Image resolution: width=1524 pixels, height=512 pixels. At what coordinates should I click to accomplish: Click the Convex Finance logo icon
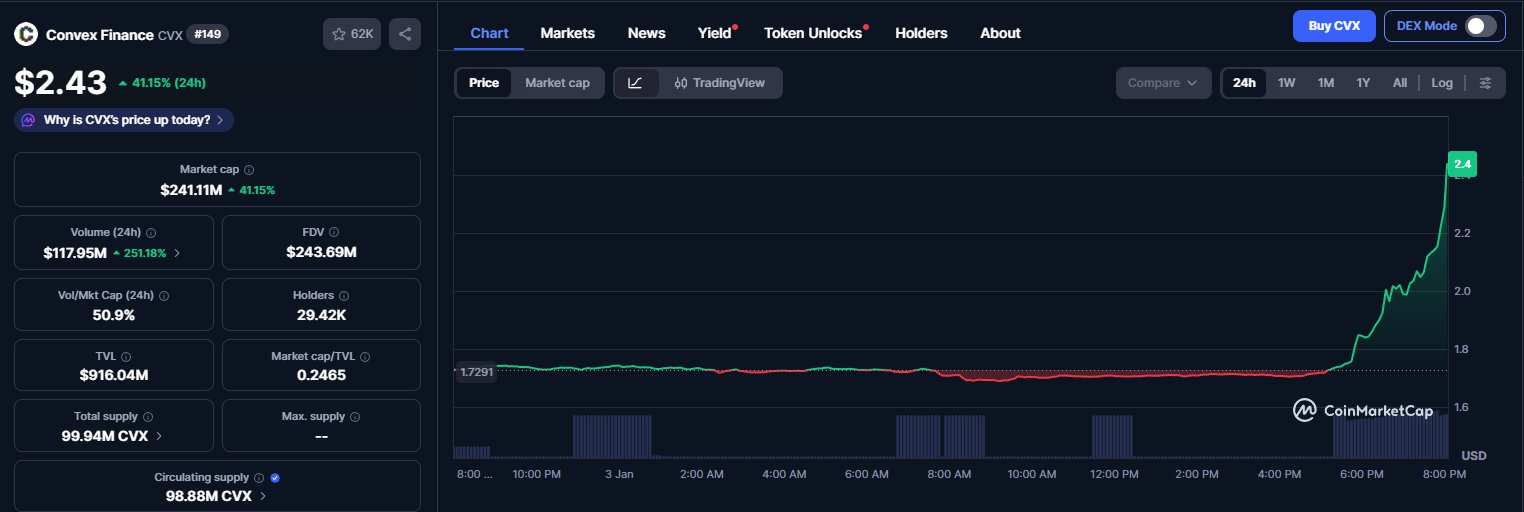point(25,34)
